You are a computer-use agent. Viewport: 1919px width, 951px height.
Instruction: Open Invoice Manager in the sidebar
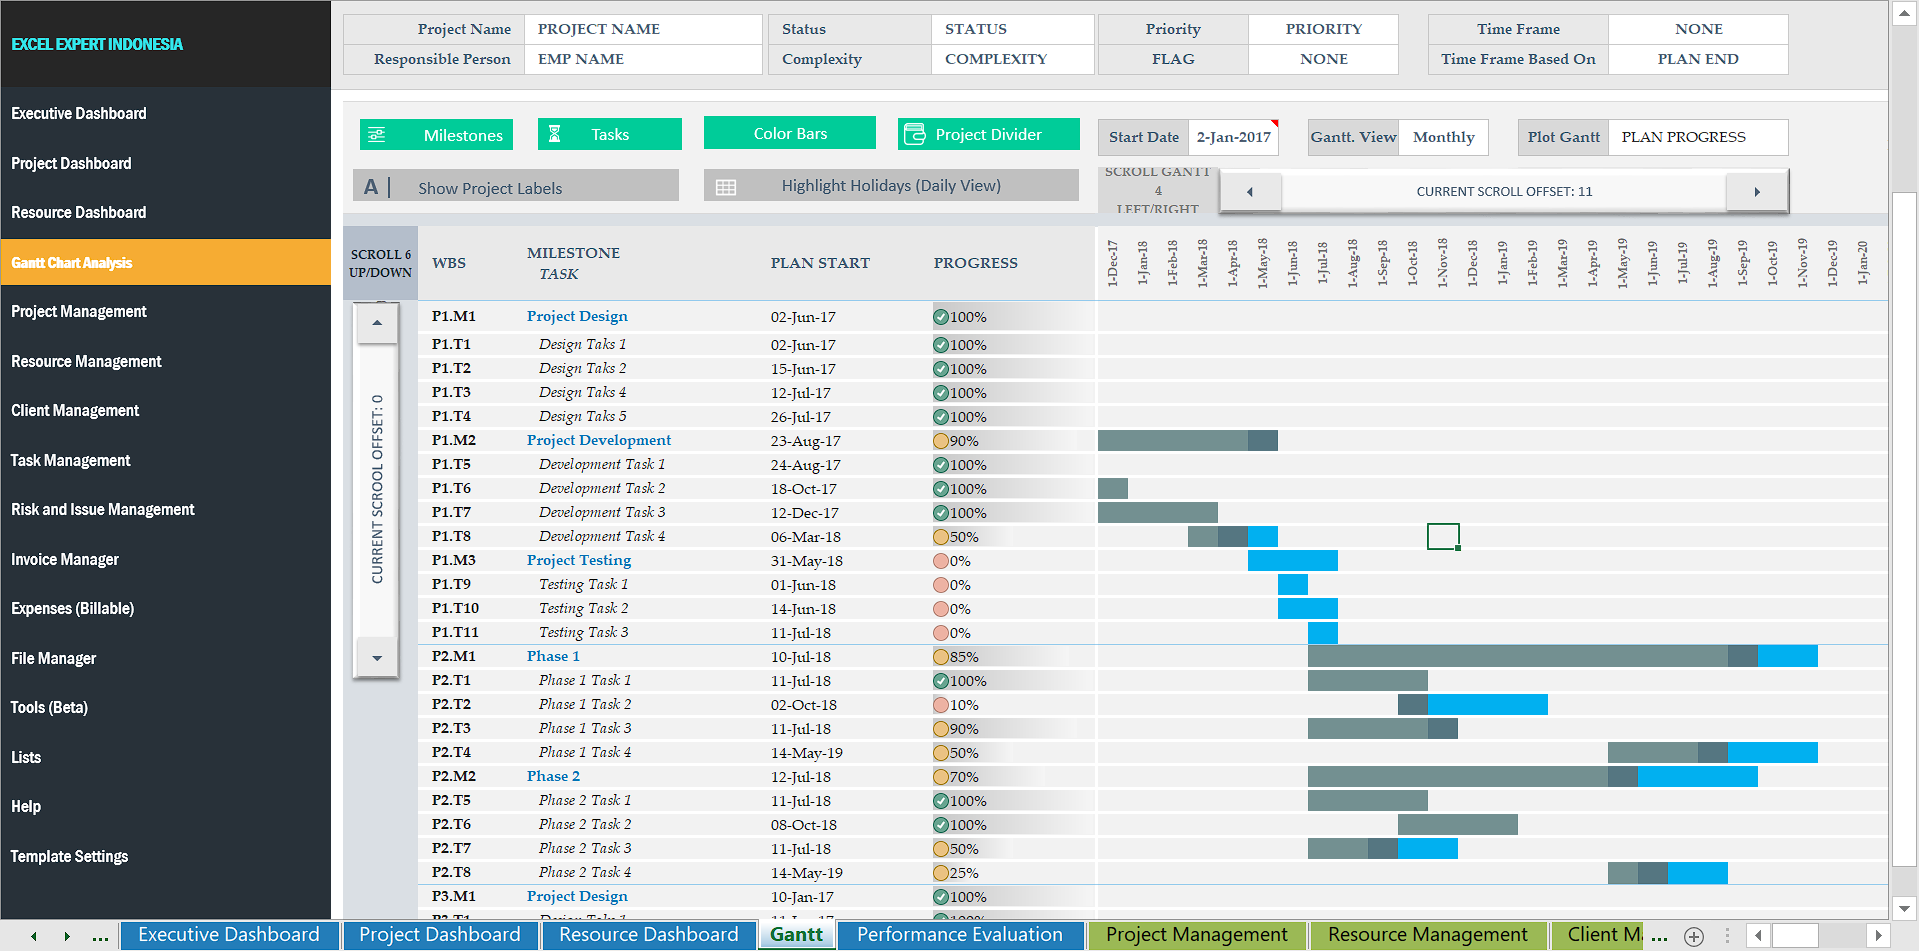tap(65, 560)
